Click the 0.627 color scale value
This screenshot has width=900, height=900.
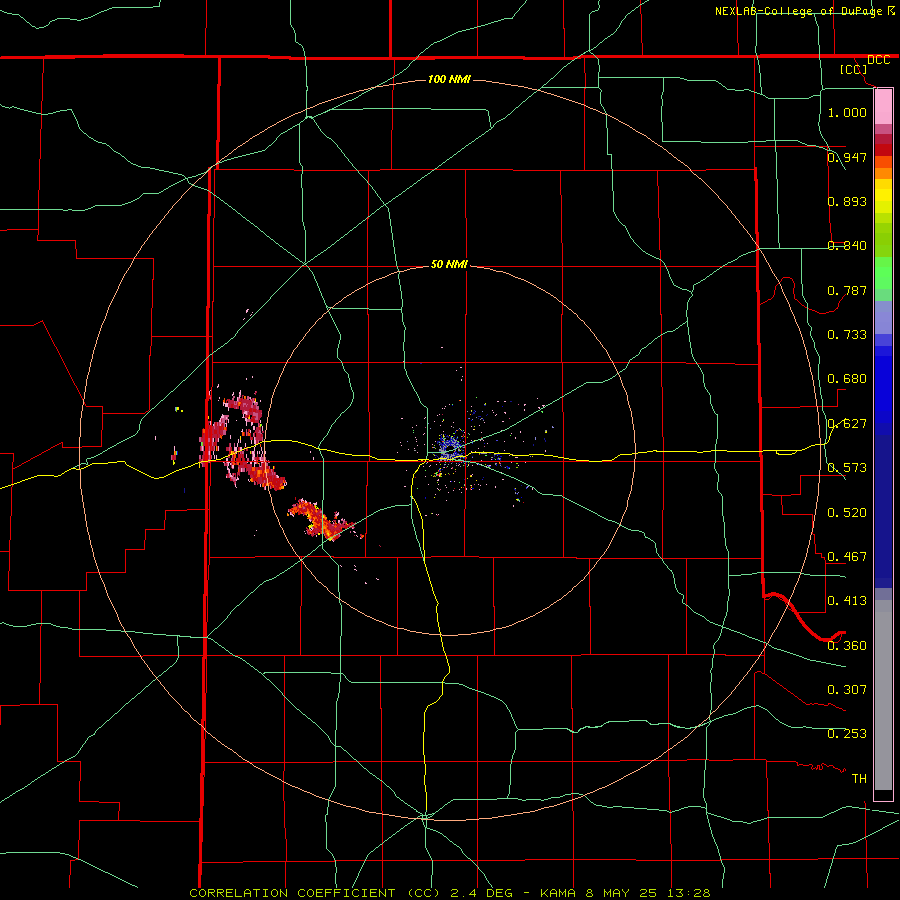(x=847, y=424)
